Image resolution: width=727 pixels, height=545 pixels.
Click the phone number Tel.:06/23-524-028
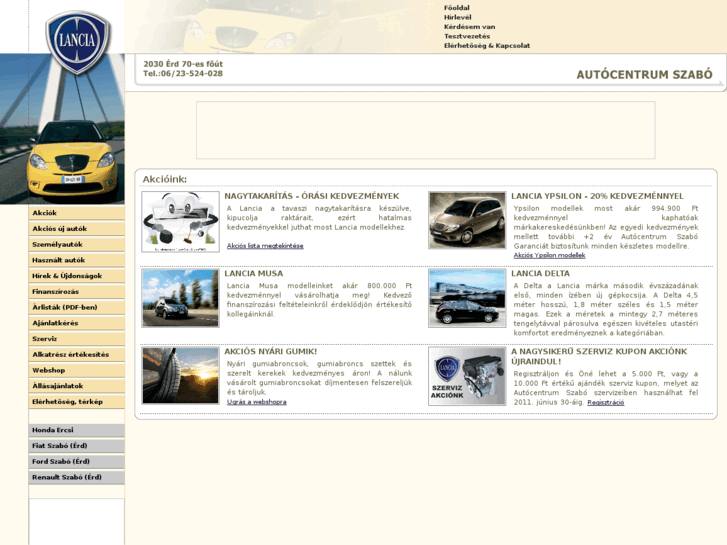183,74
